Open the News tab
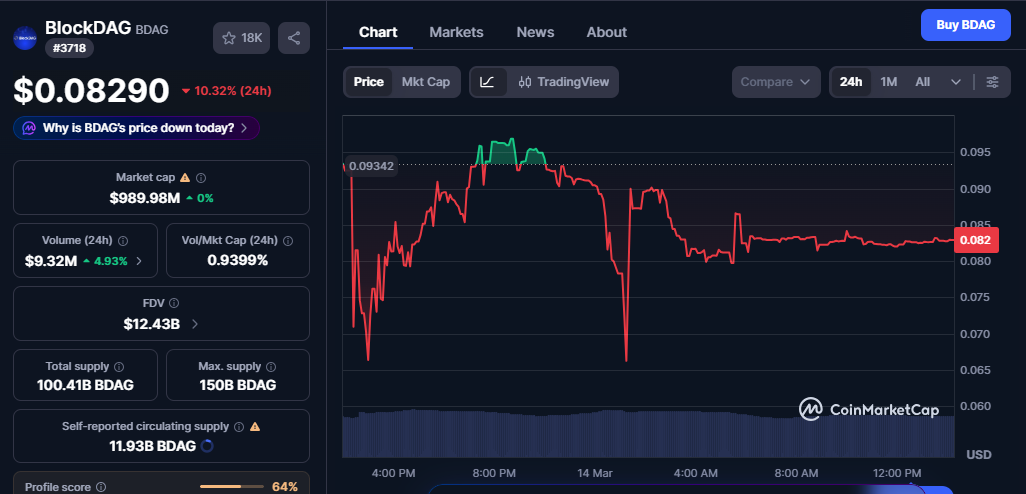 pyautogui.click(x=535, y=32)
